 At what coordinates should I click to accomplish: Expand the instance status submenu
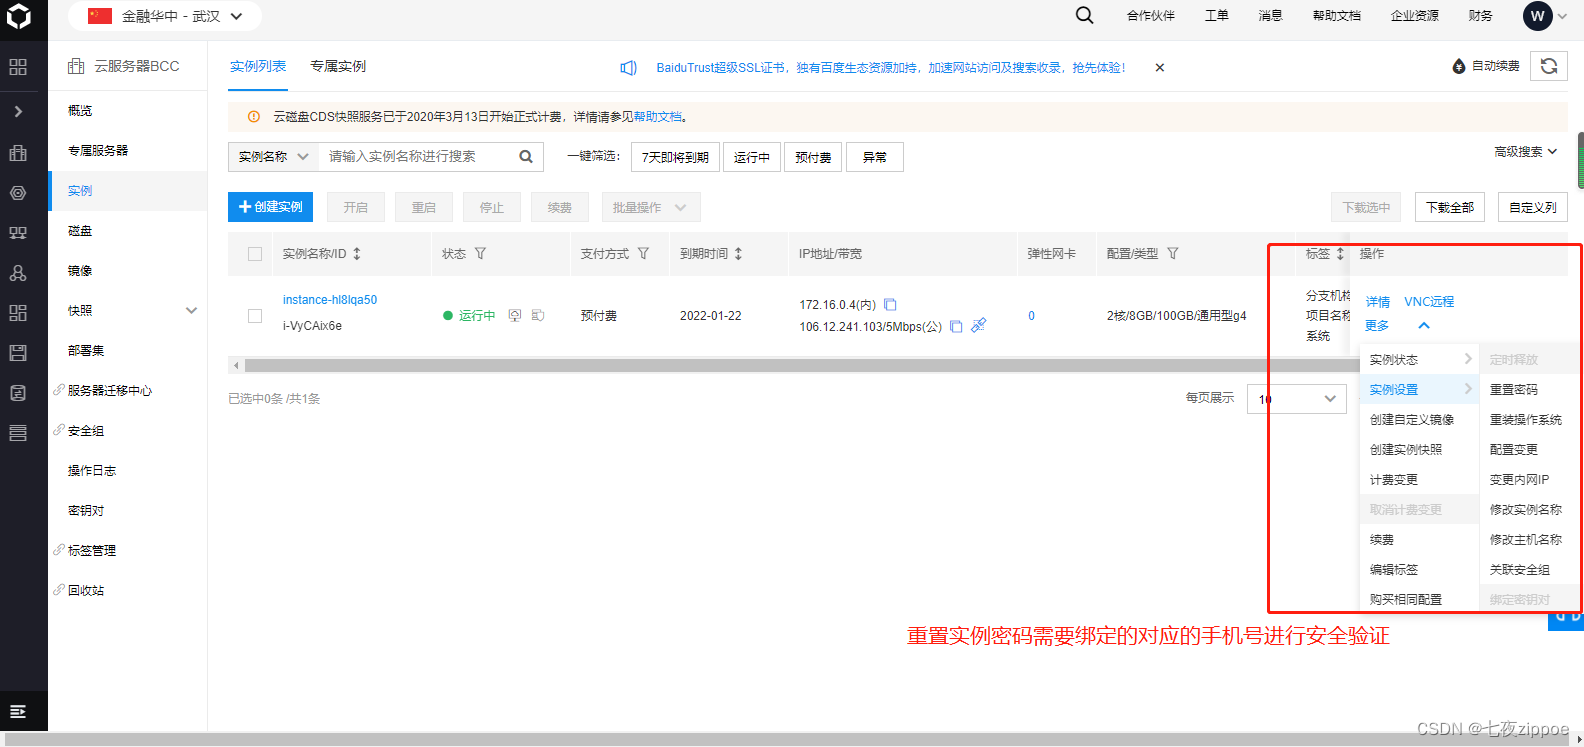click(1420, 359)
